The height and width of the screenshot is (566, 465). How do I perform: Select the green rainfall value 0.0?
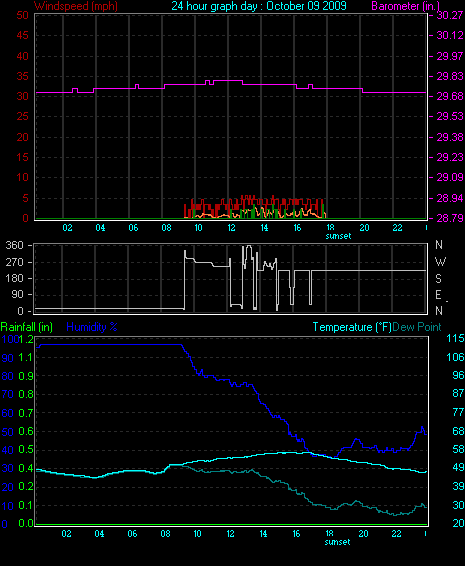pyautogui.click(x=26, y=523)
